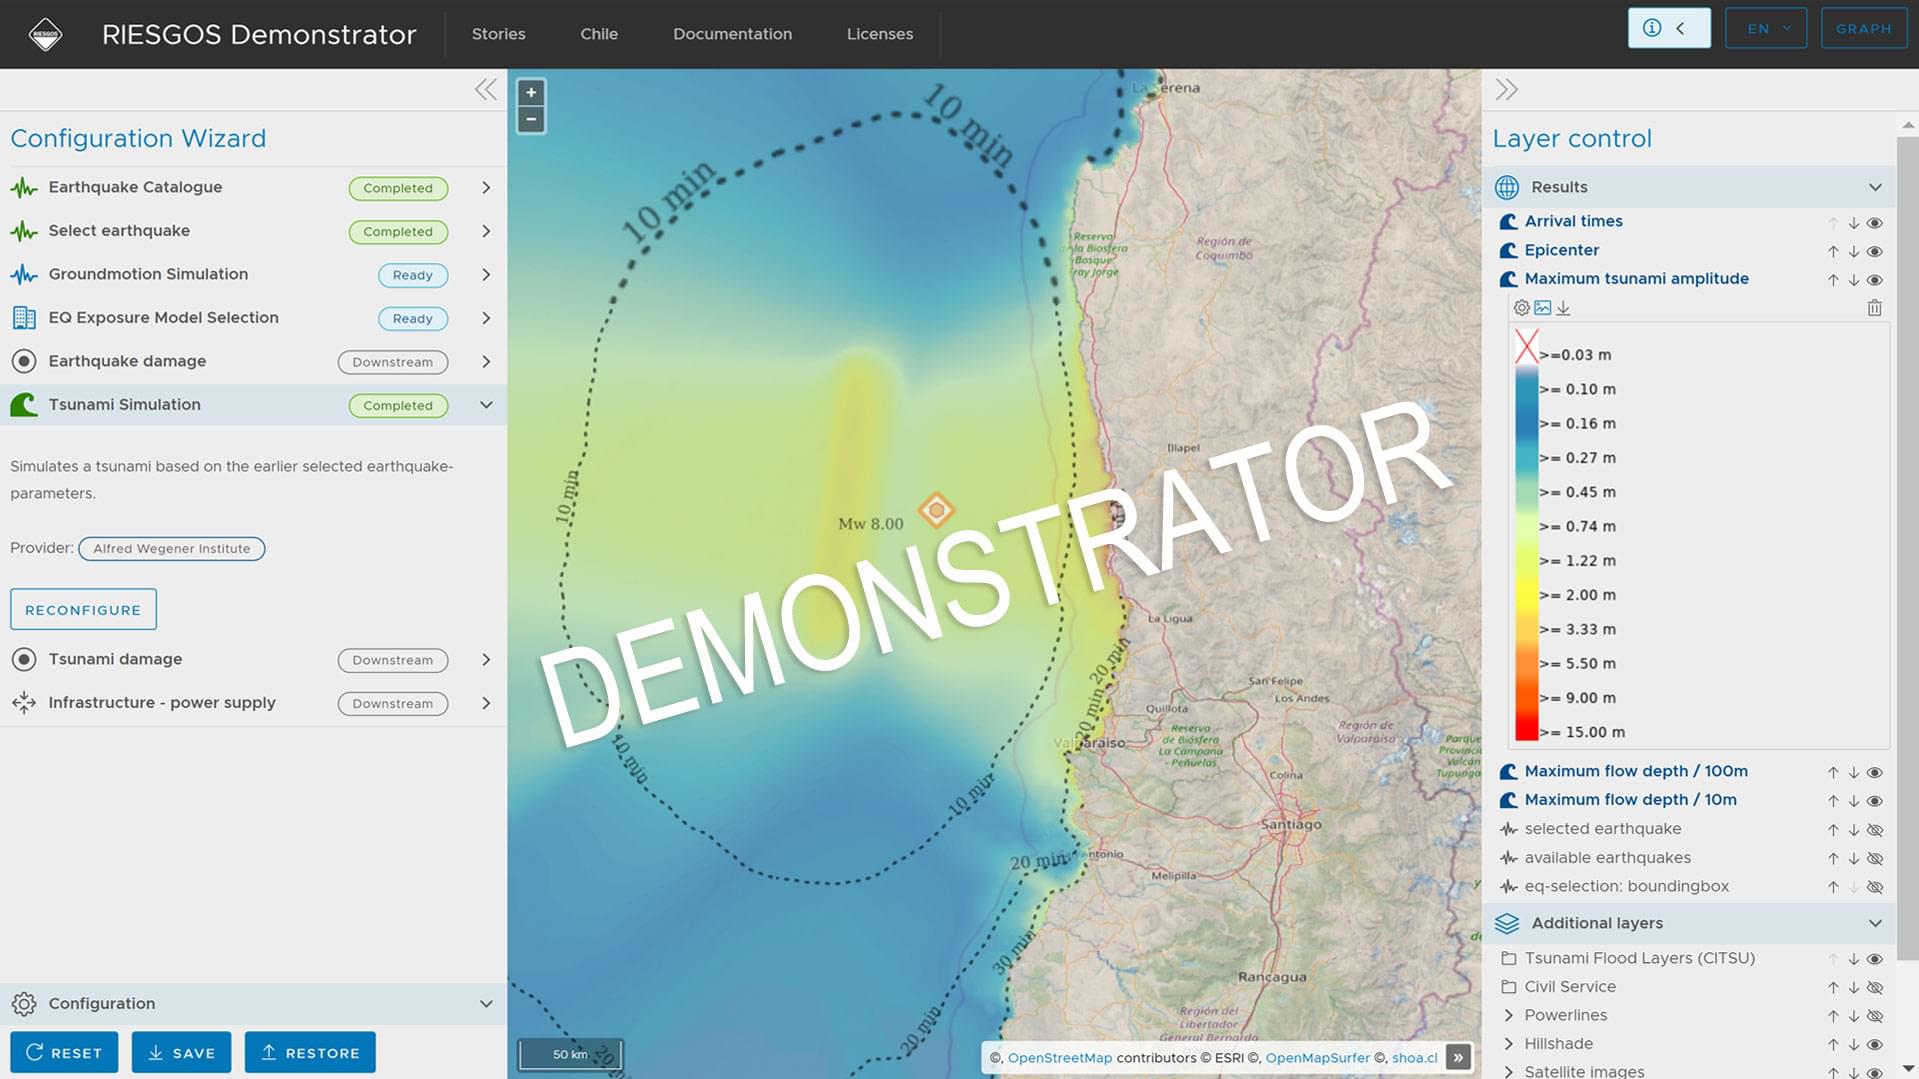Move available earthquakes layer up
The height and width of the screenshot is (1079, 1919).
(x=1833, y=859)
